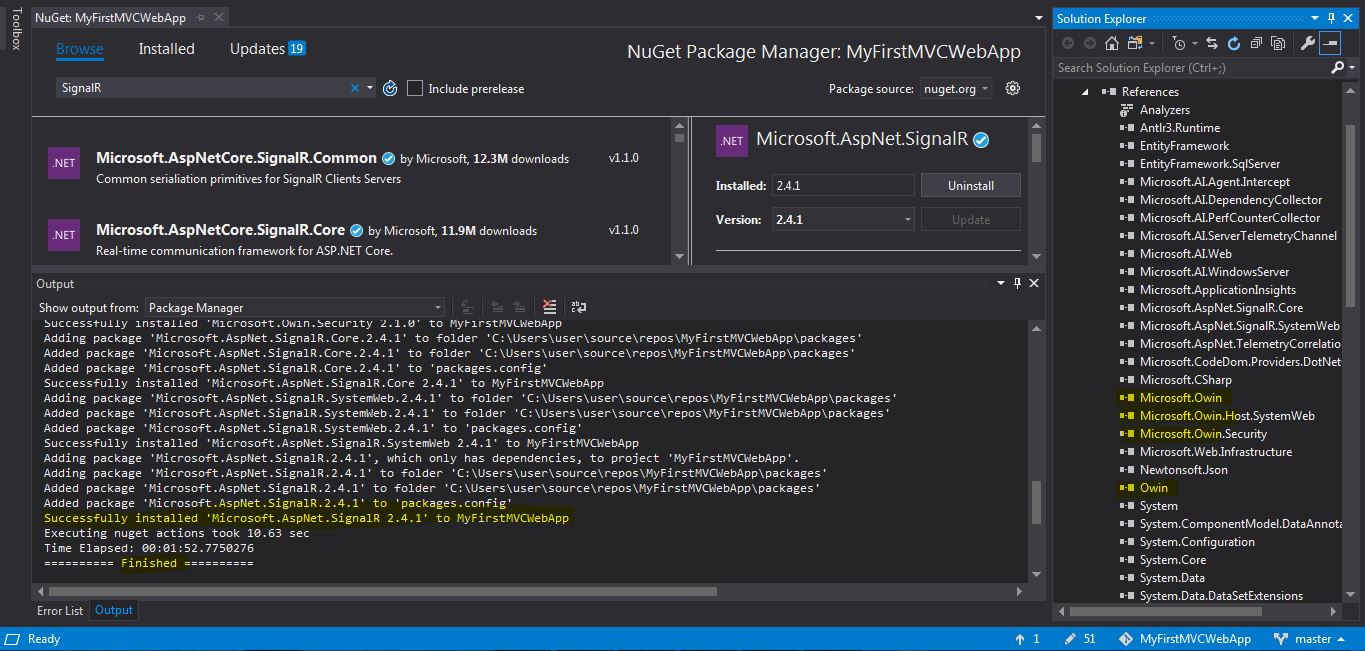
Task: Switch to the Installed tab
Action: [166, 48]
